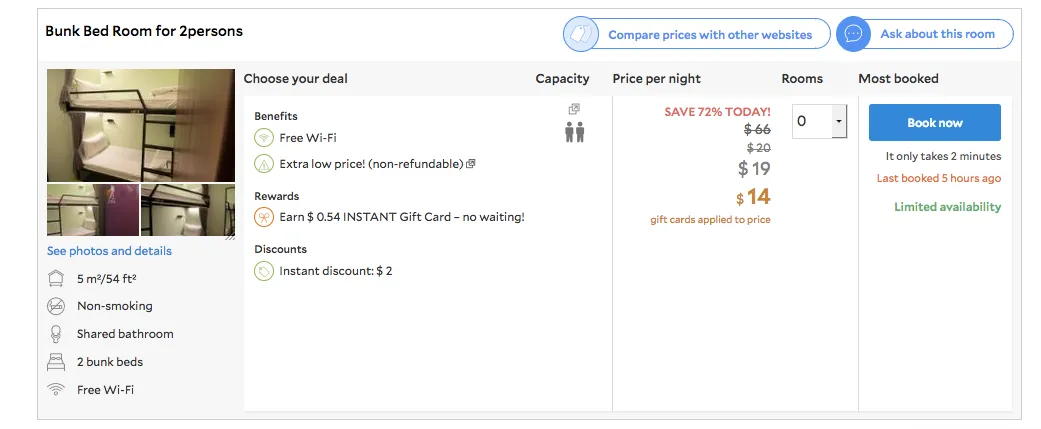This screenshot has width=1041, height=429.
Task: Click the non-smoking room icon
Action: [x=56, y=306]
